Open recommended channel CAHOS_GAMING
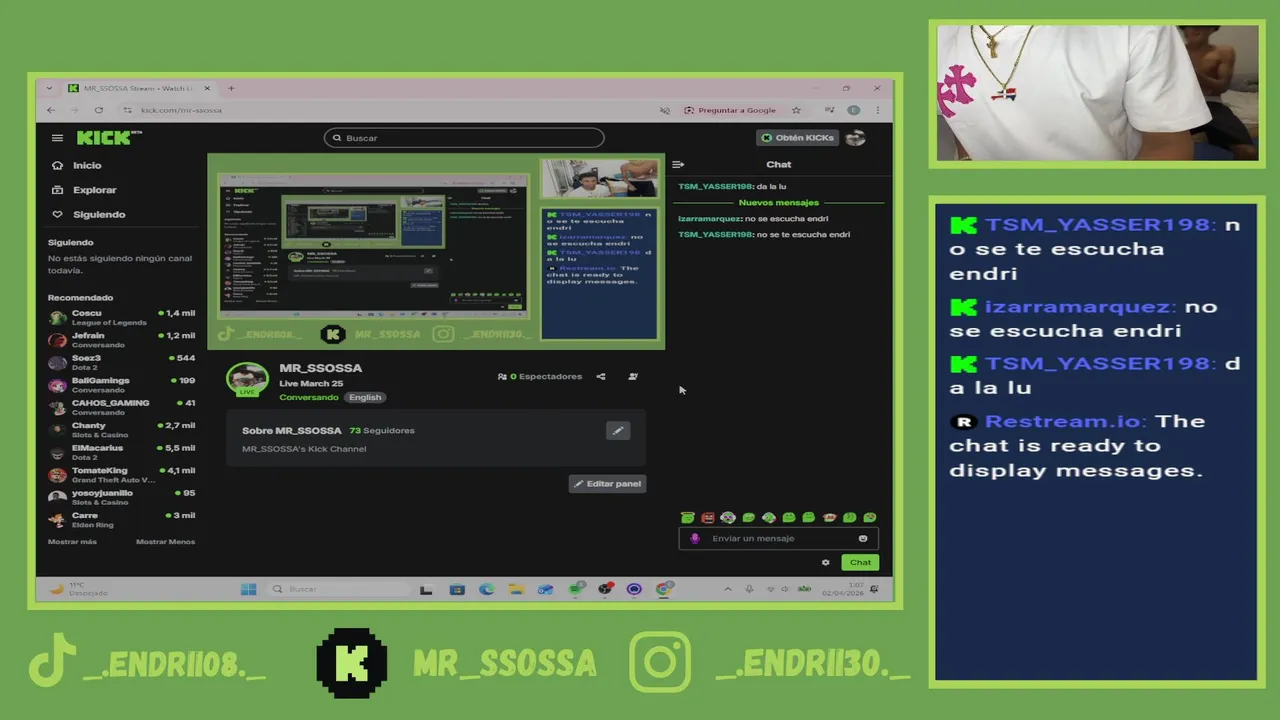 tap(121, 407)
